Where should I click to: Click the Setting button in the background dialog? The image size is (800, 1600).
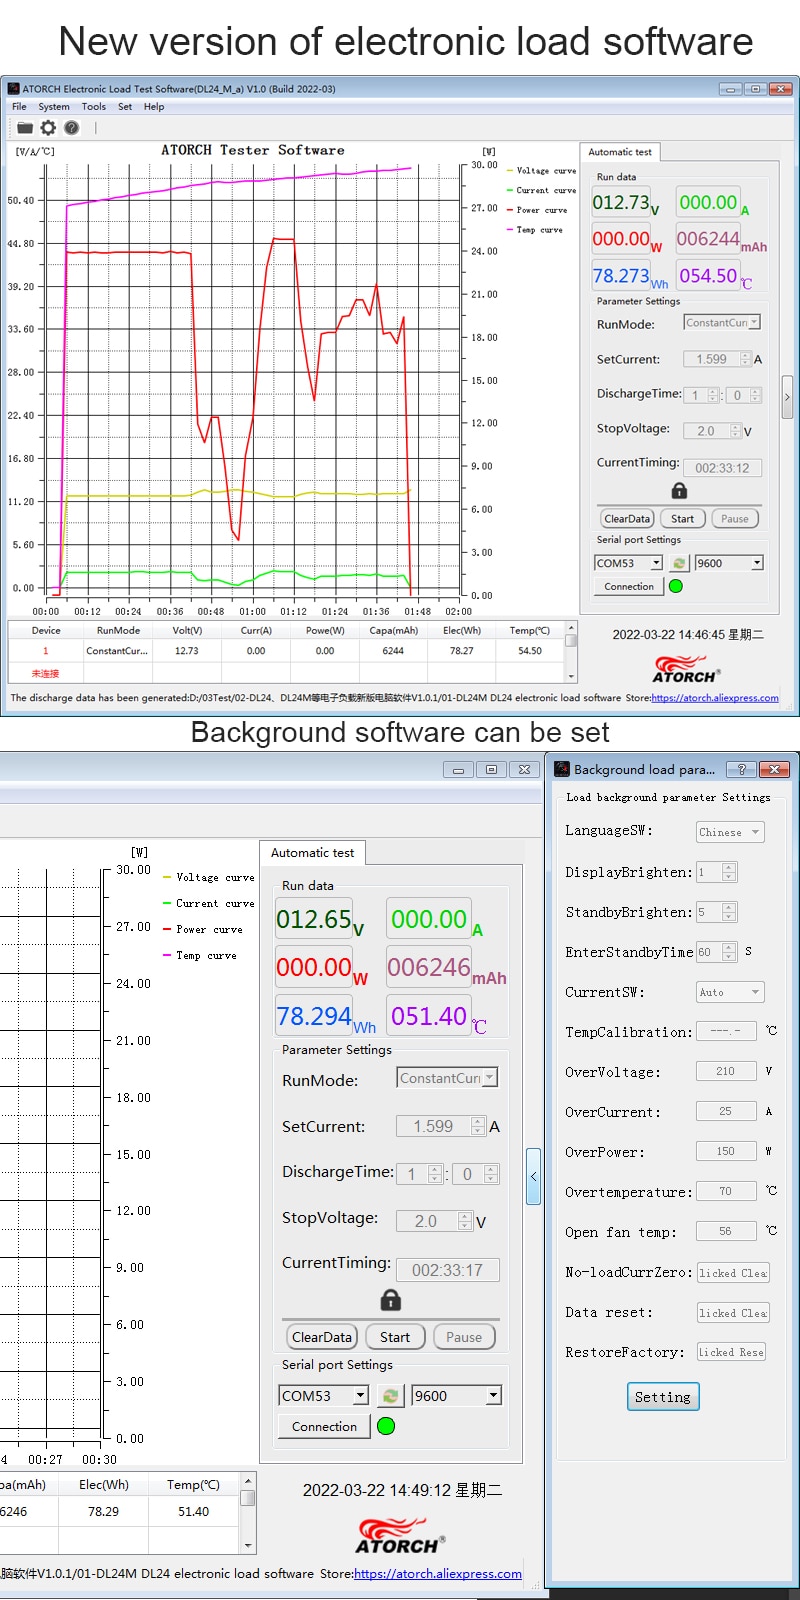tap(662, 1397)
